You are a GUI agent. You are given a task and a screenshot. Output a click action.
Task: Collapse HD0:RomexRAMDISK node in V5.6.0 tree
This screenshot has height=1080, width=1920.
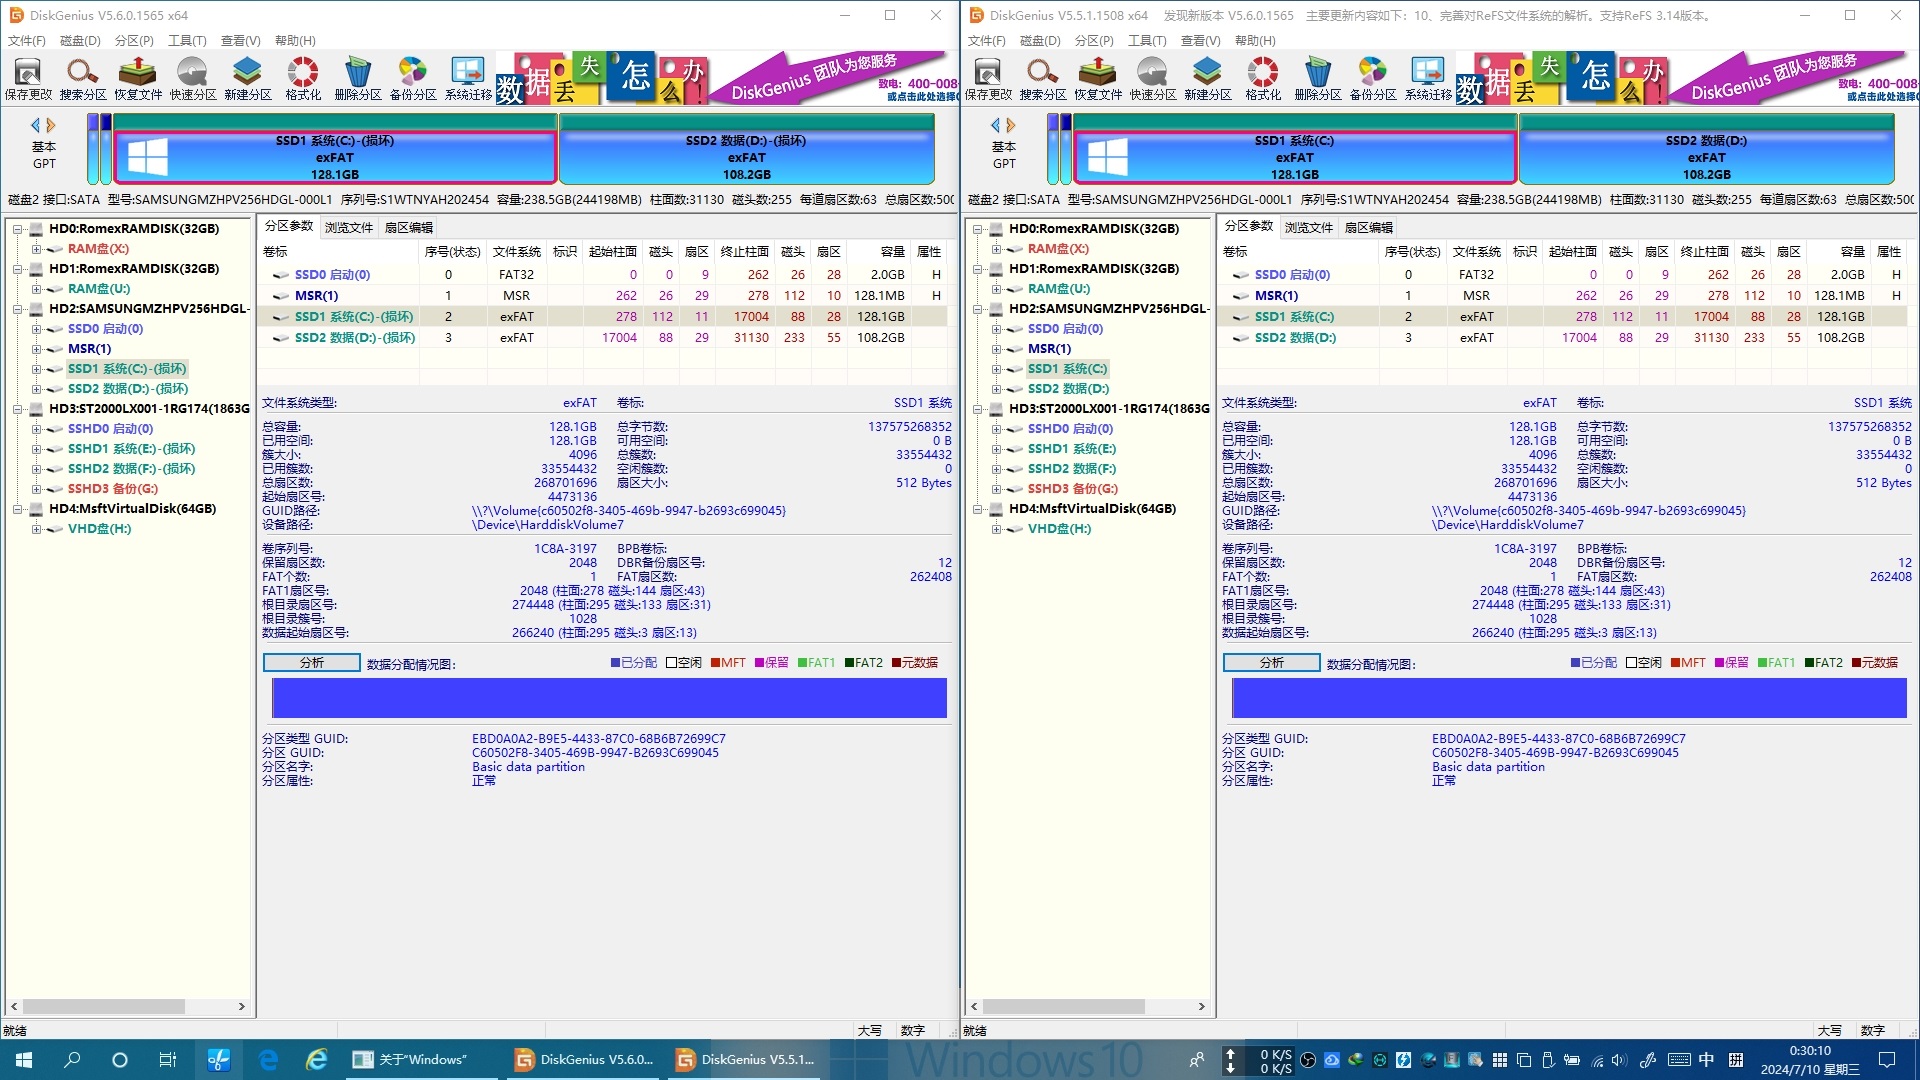pyautogui.click(x=18, y=229)
